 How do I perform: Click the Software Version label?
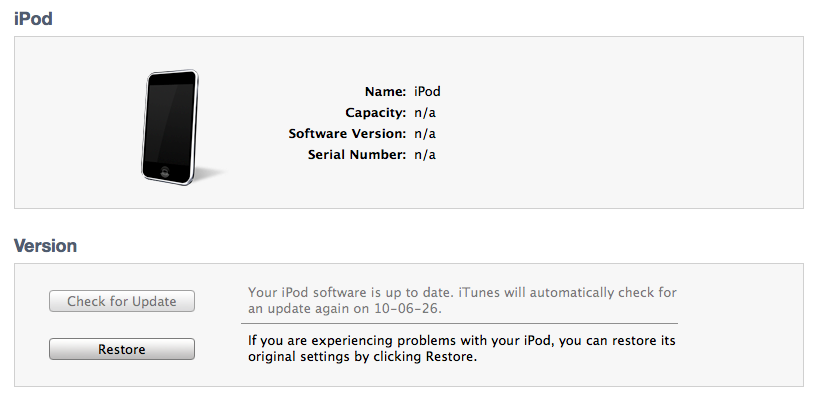point(347,133)
